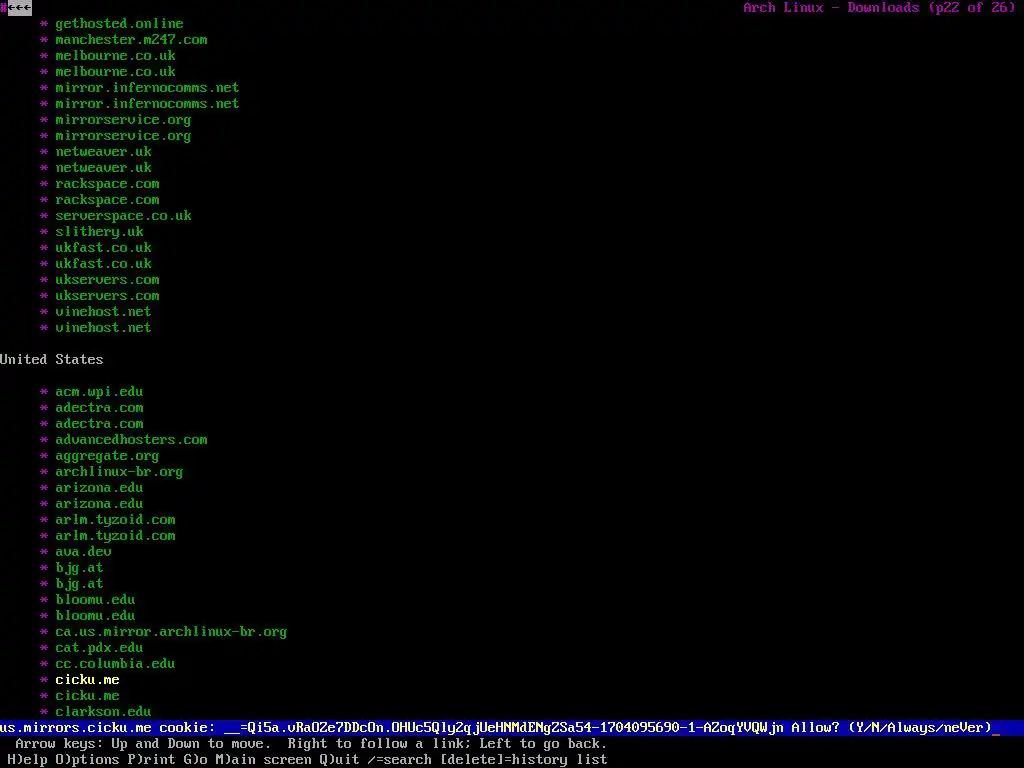The width and height of the screenshot is (1024, 768).
Task: Open the serverspace.co.uk mirror link
Action: [123, 216]
